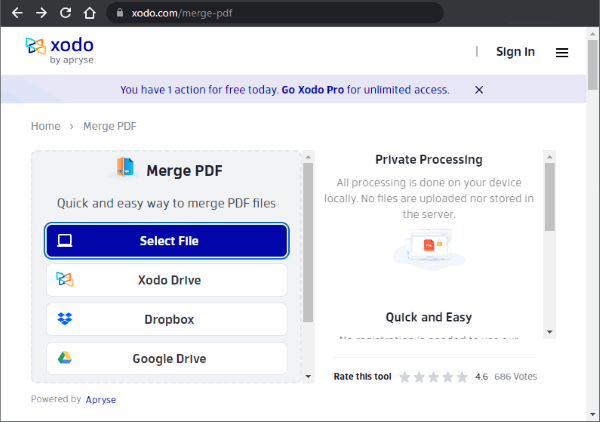Go to browser home page

tap(89, 14)
